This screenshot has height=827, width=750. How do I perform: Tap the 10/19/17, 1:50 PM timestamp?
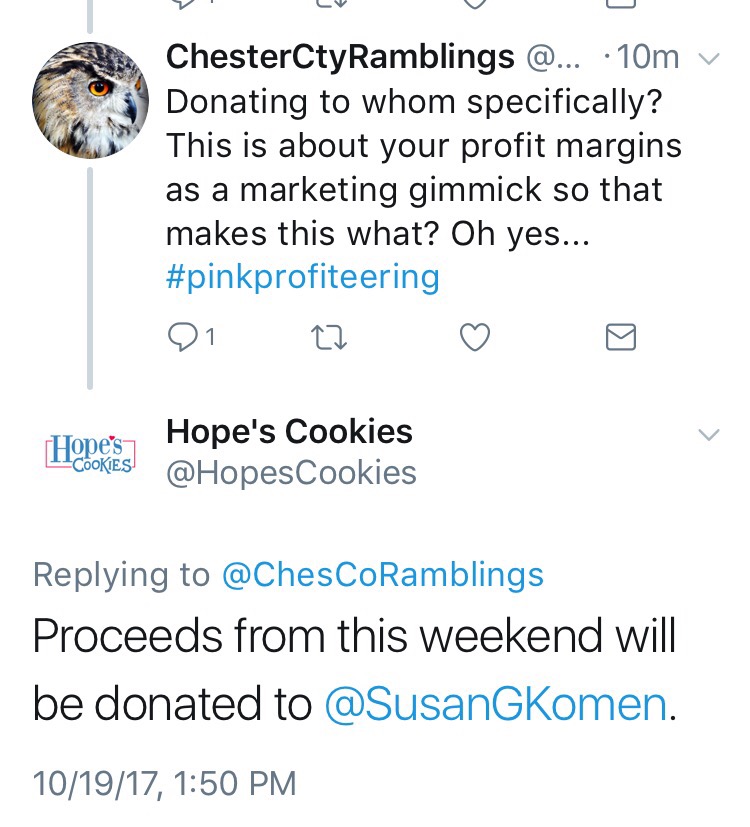165,782
